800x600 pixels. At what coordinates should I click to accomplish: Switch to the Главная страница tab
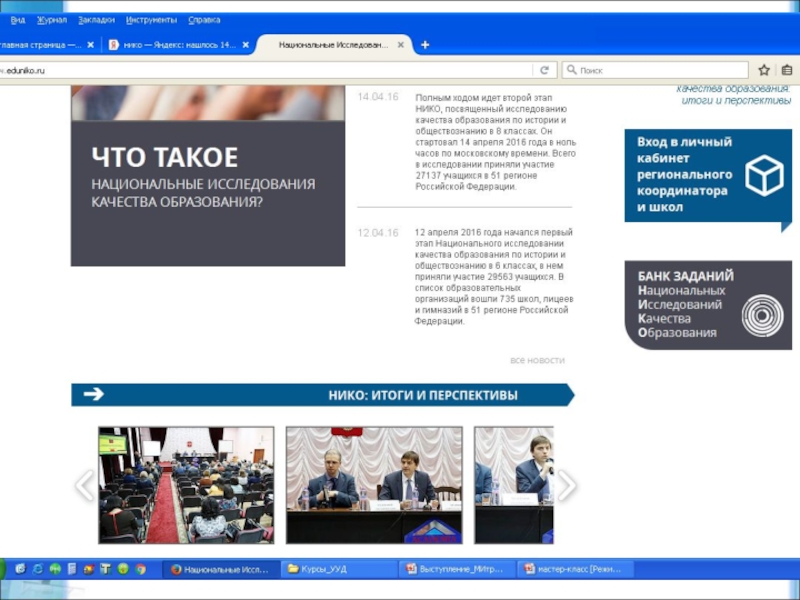(41, 45)
